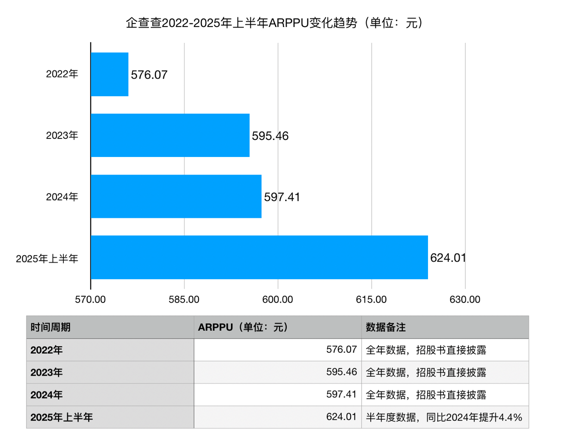Viewport: 563px width, 442px height.
Task: Click the blue bar for 2023年
Action: click(170, 135)
